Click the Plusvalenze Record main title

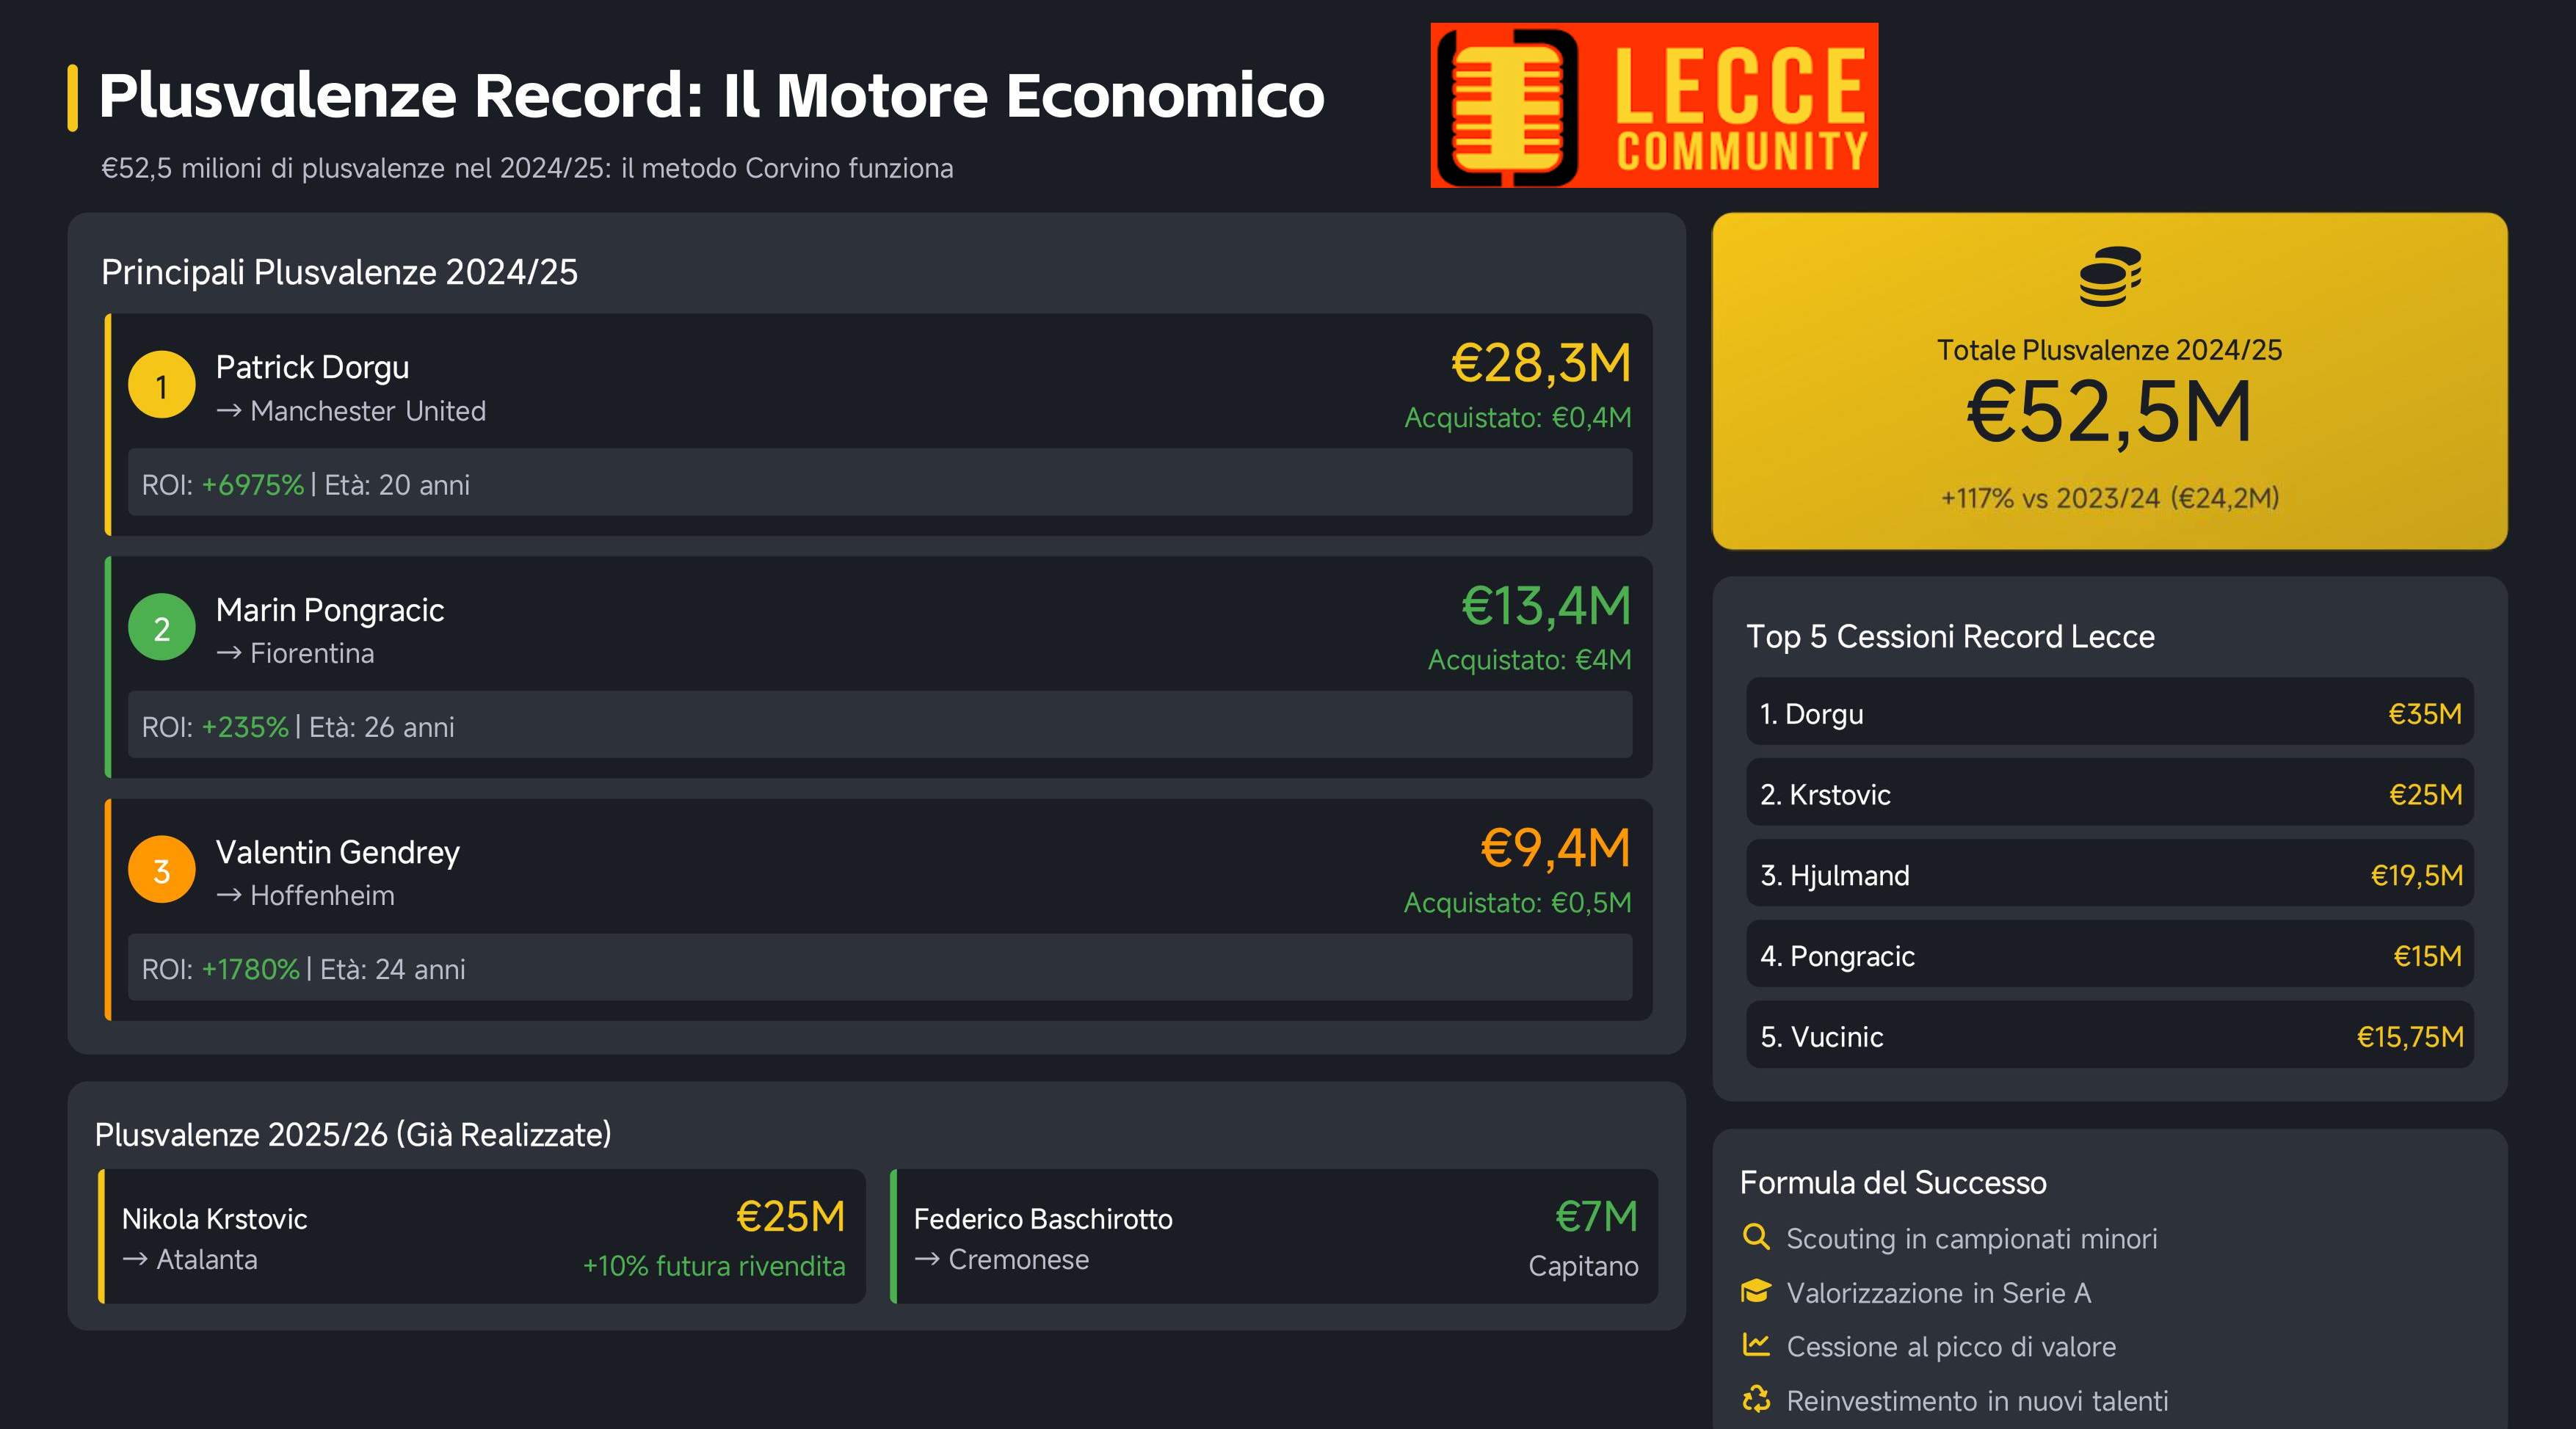click(711, 96)
